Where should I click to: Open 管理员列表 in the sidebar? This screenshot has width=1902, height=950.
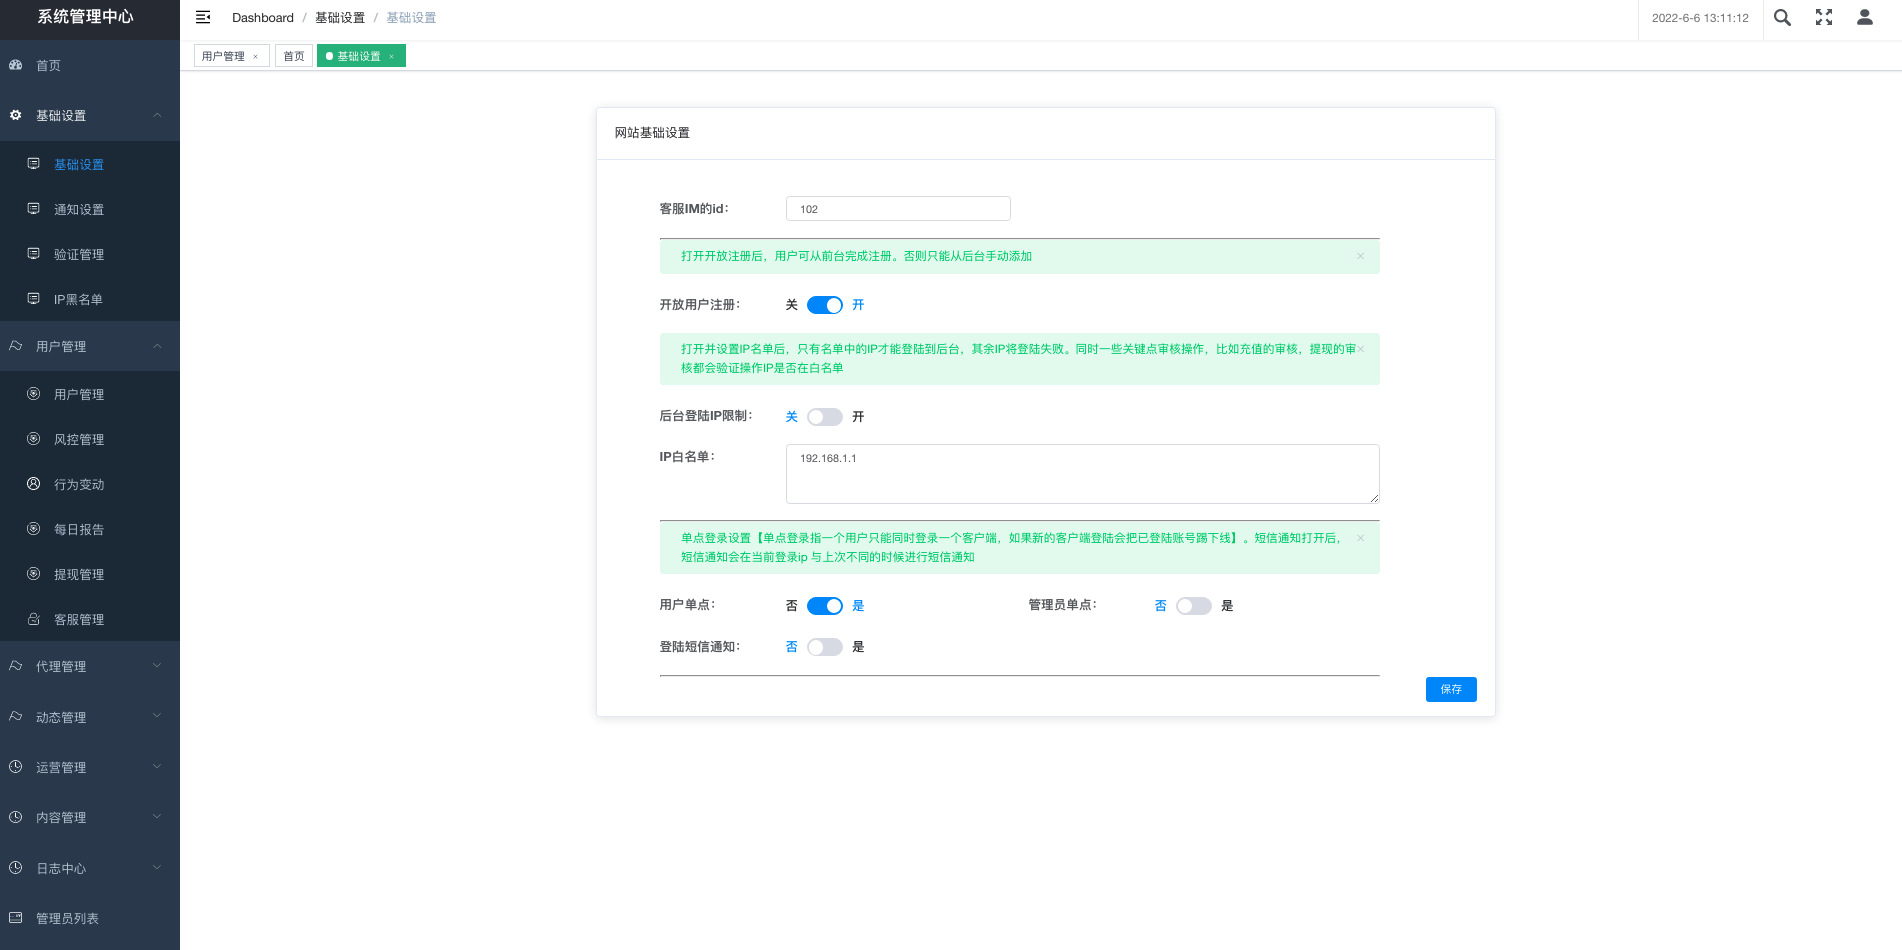pos(90,918)
